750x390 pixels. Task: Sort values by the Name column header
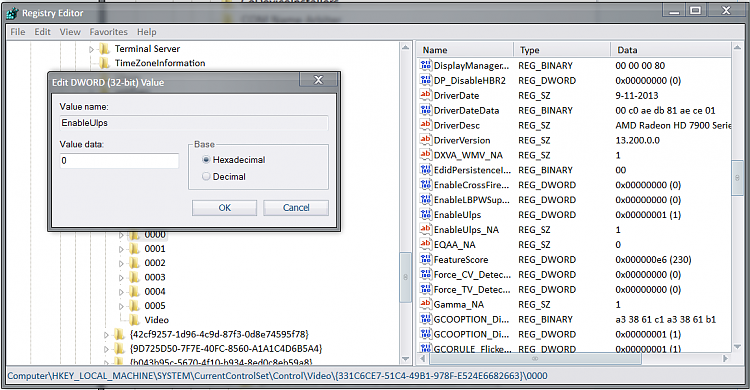(465, 50)
